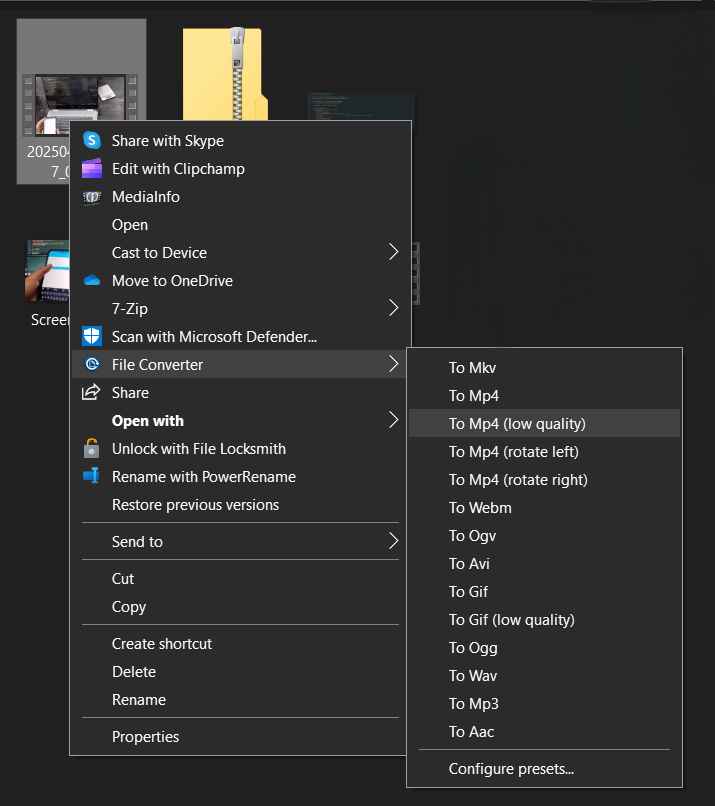
Task: Select the selected video file thumbnail
Action: pos(81,104)
